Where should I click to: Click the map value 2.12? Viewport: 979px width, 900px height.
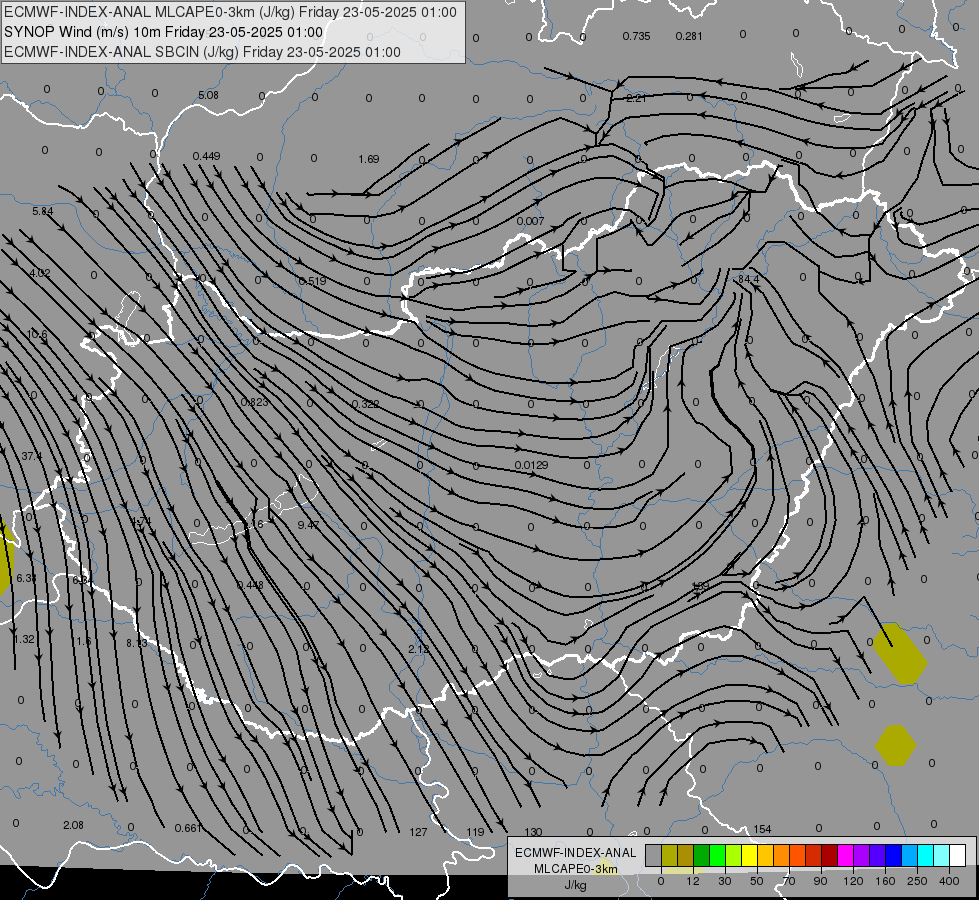(418, 650)
